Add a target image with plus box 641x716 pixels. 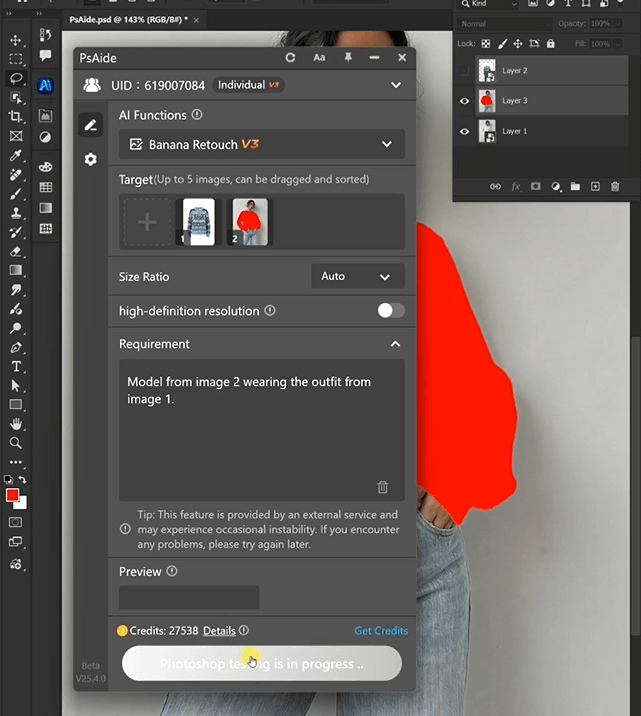pos(147,222)
